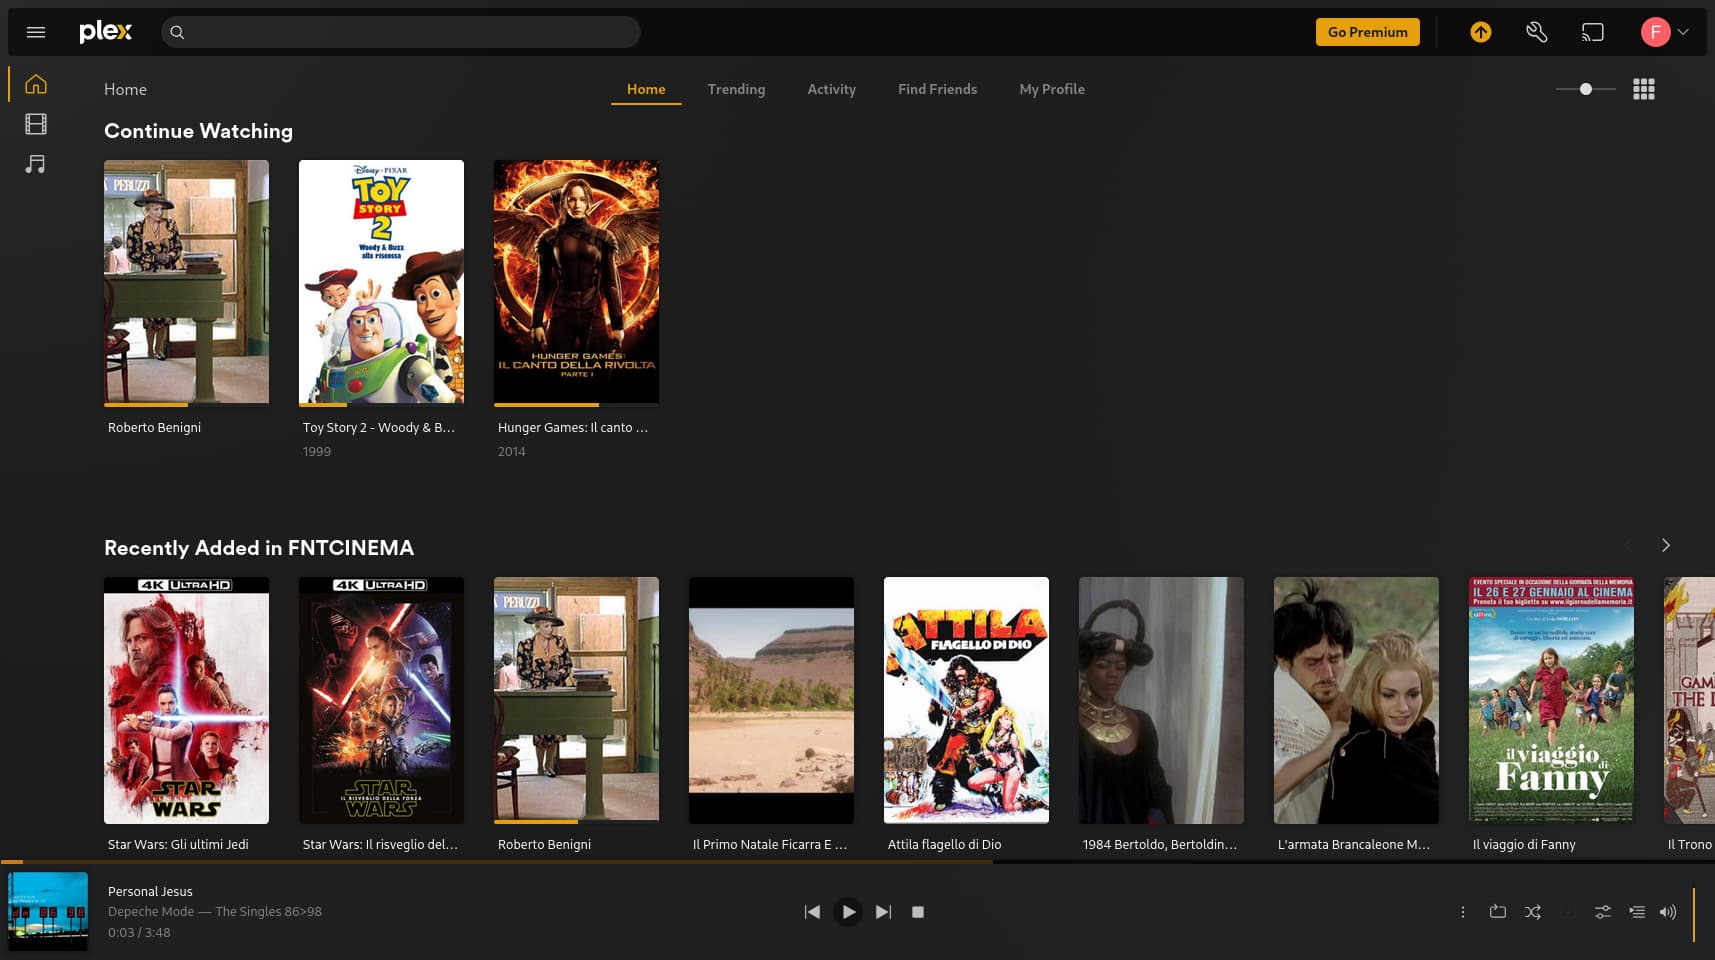1715x960 pixels.
Task: Click the orange update arrow icon
Action: coord(1480,32)
